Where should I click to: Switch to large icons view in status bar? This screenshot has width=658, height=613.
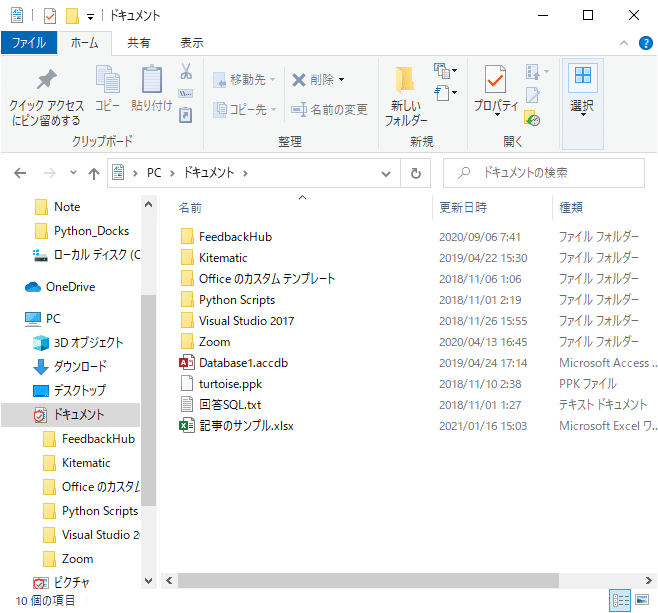coord(642,600)
